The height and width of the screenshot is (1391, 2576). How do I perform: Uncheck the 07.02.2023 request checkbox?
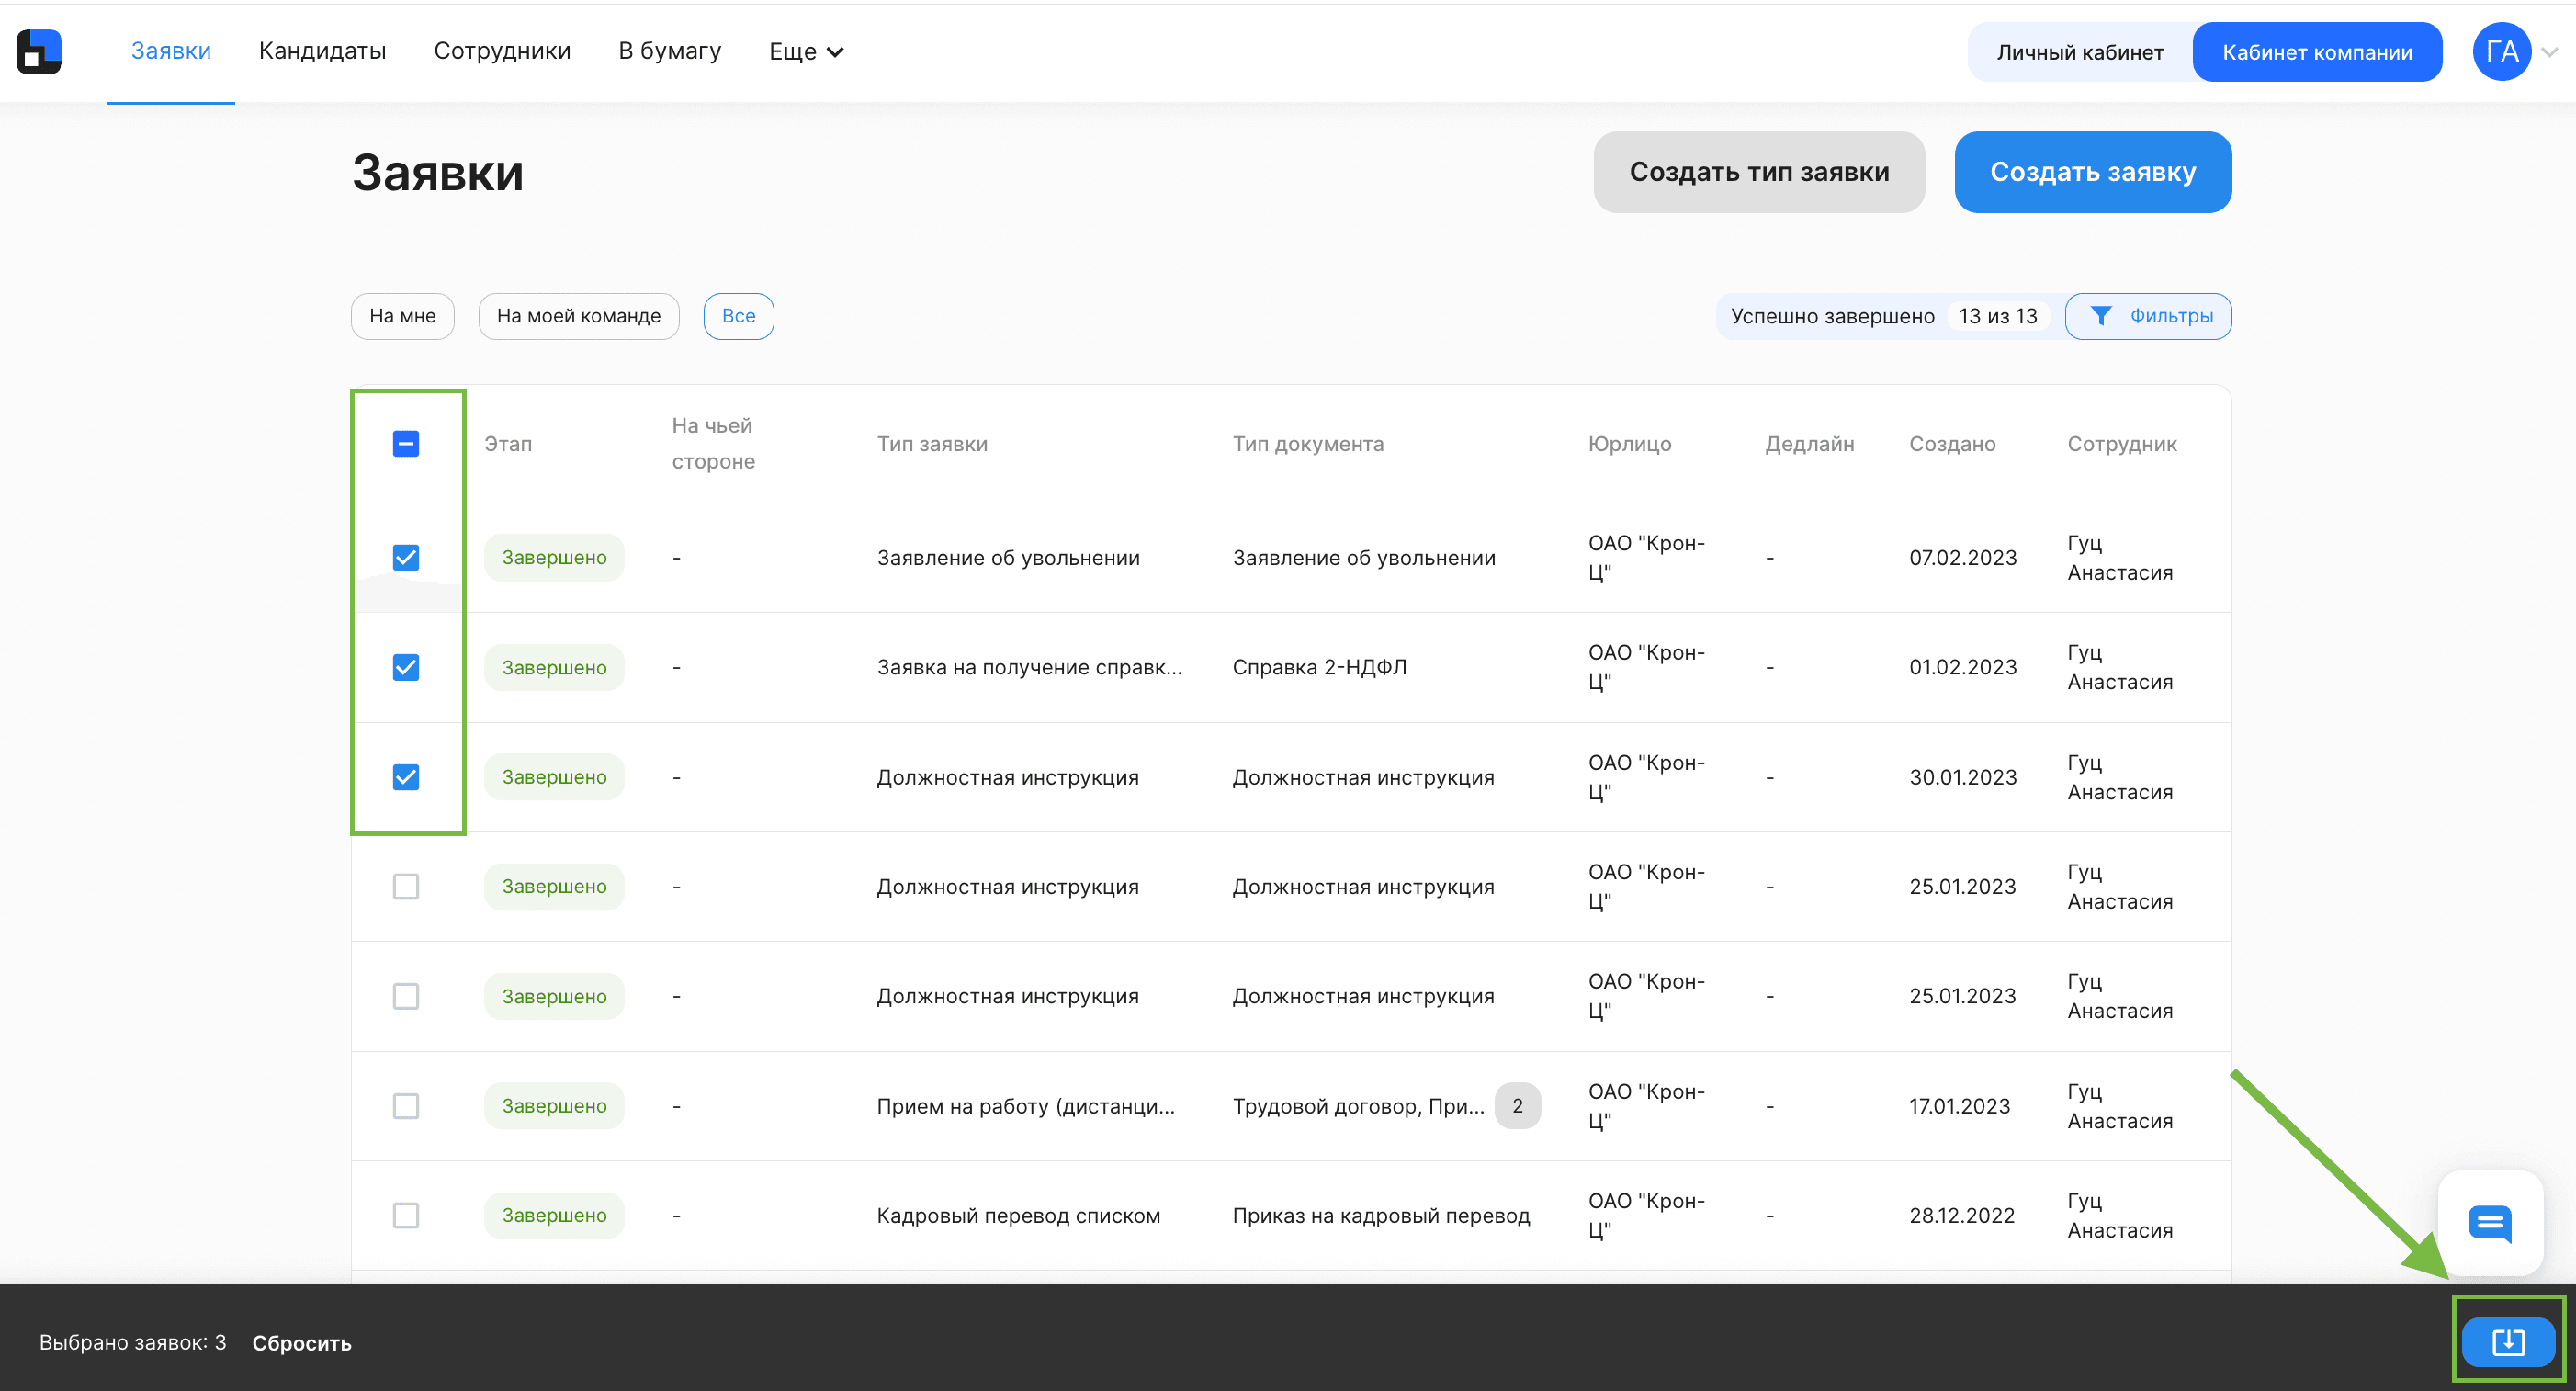coord(406,557)
